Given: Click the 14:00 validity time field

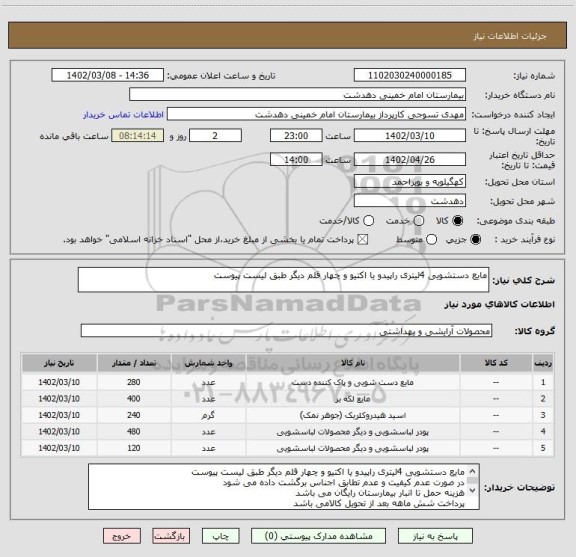Looking at the screenshot, I should 296,159.
